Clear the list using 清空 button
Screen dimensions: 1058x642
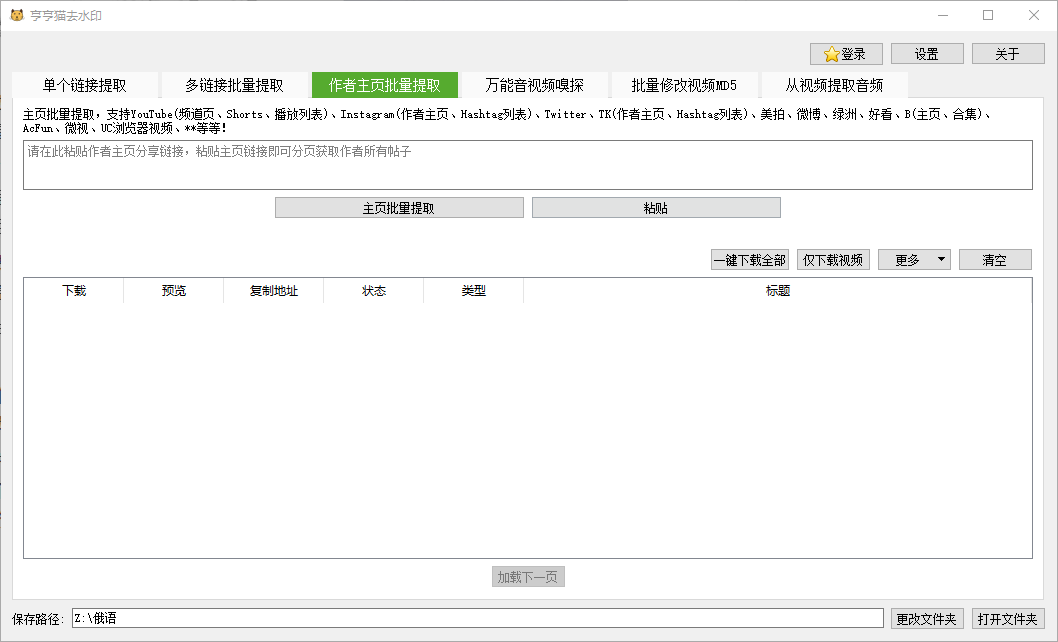tap(995, 258)
